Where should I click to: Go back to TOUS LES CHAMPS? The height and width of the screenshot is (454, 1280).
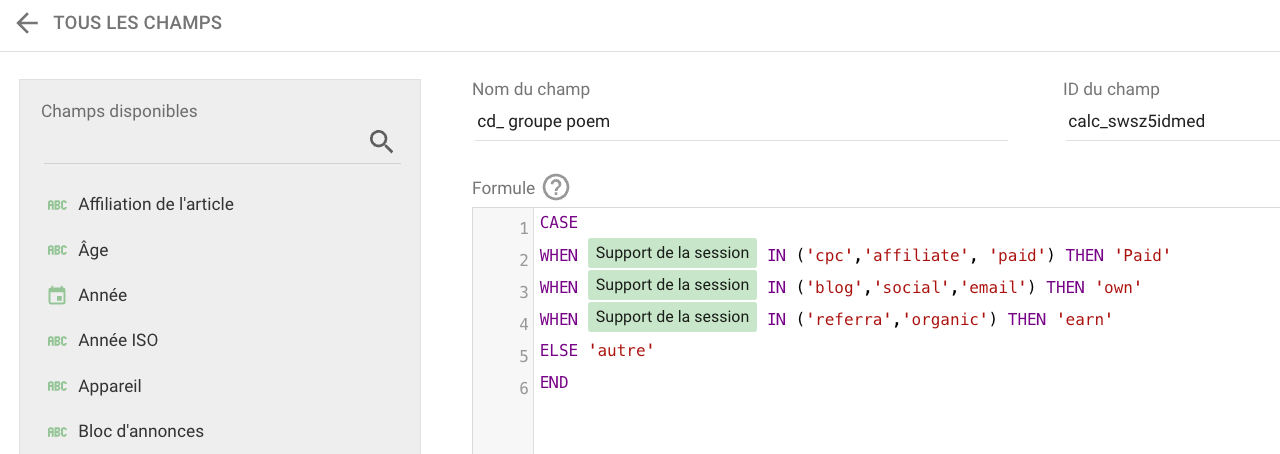coord(138,22)
